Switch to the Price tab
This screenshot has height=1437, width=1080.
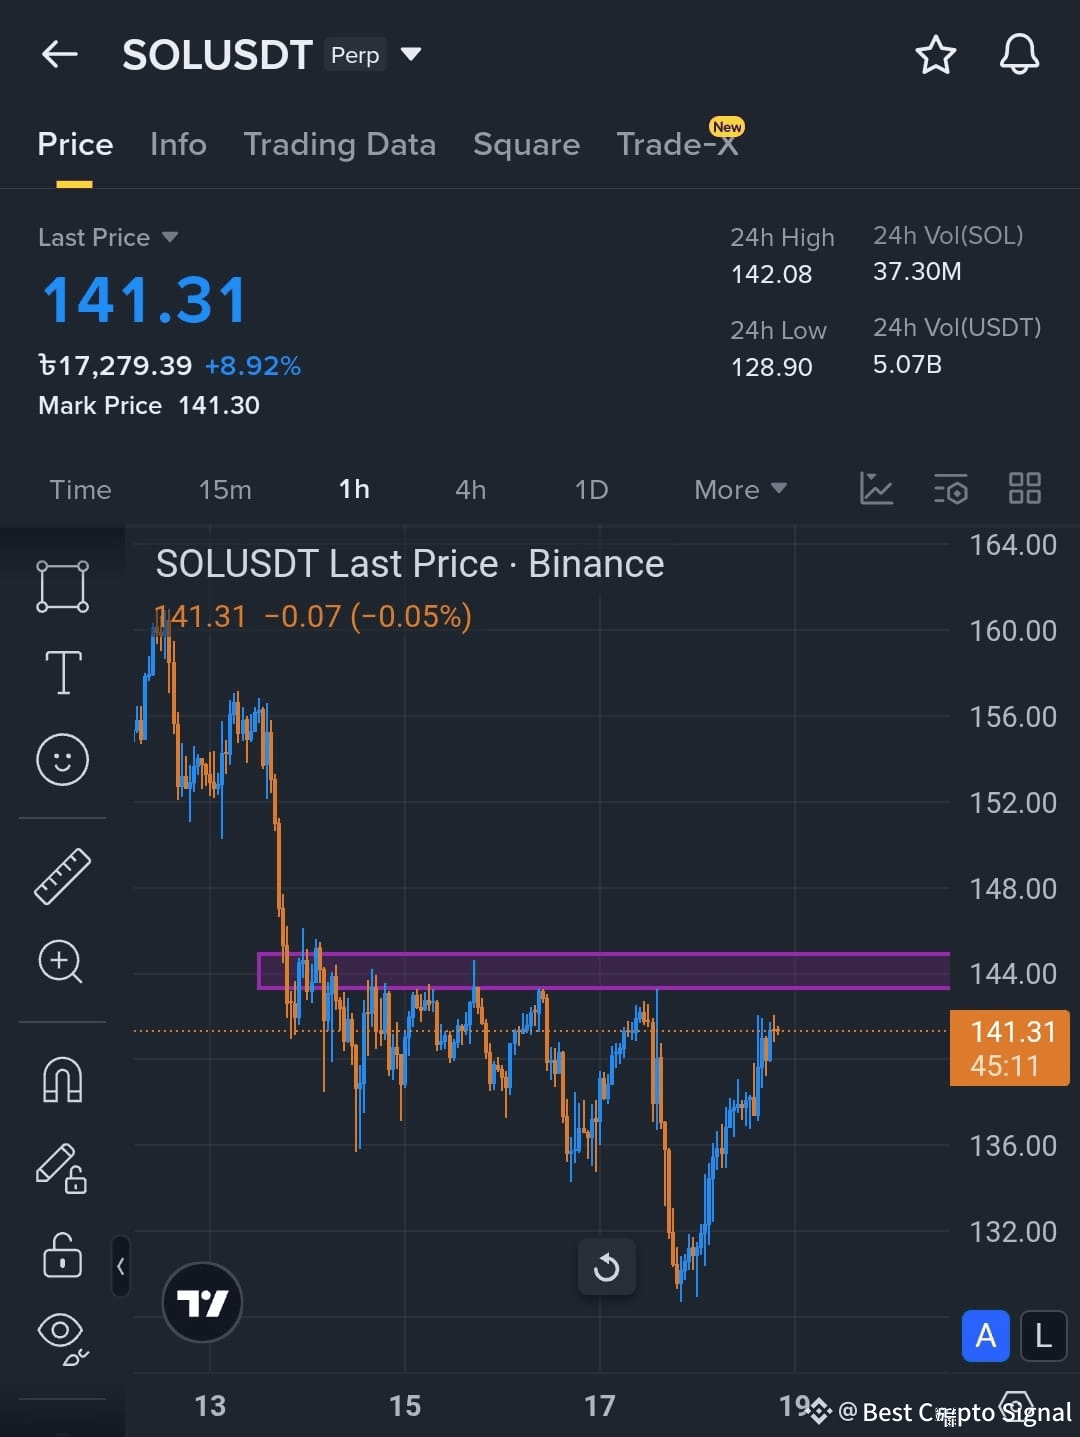click(75, 144)
